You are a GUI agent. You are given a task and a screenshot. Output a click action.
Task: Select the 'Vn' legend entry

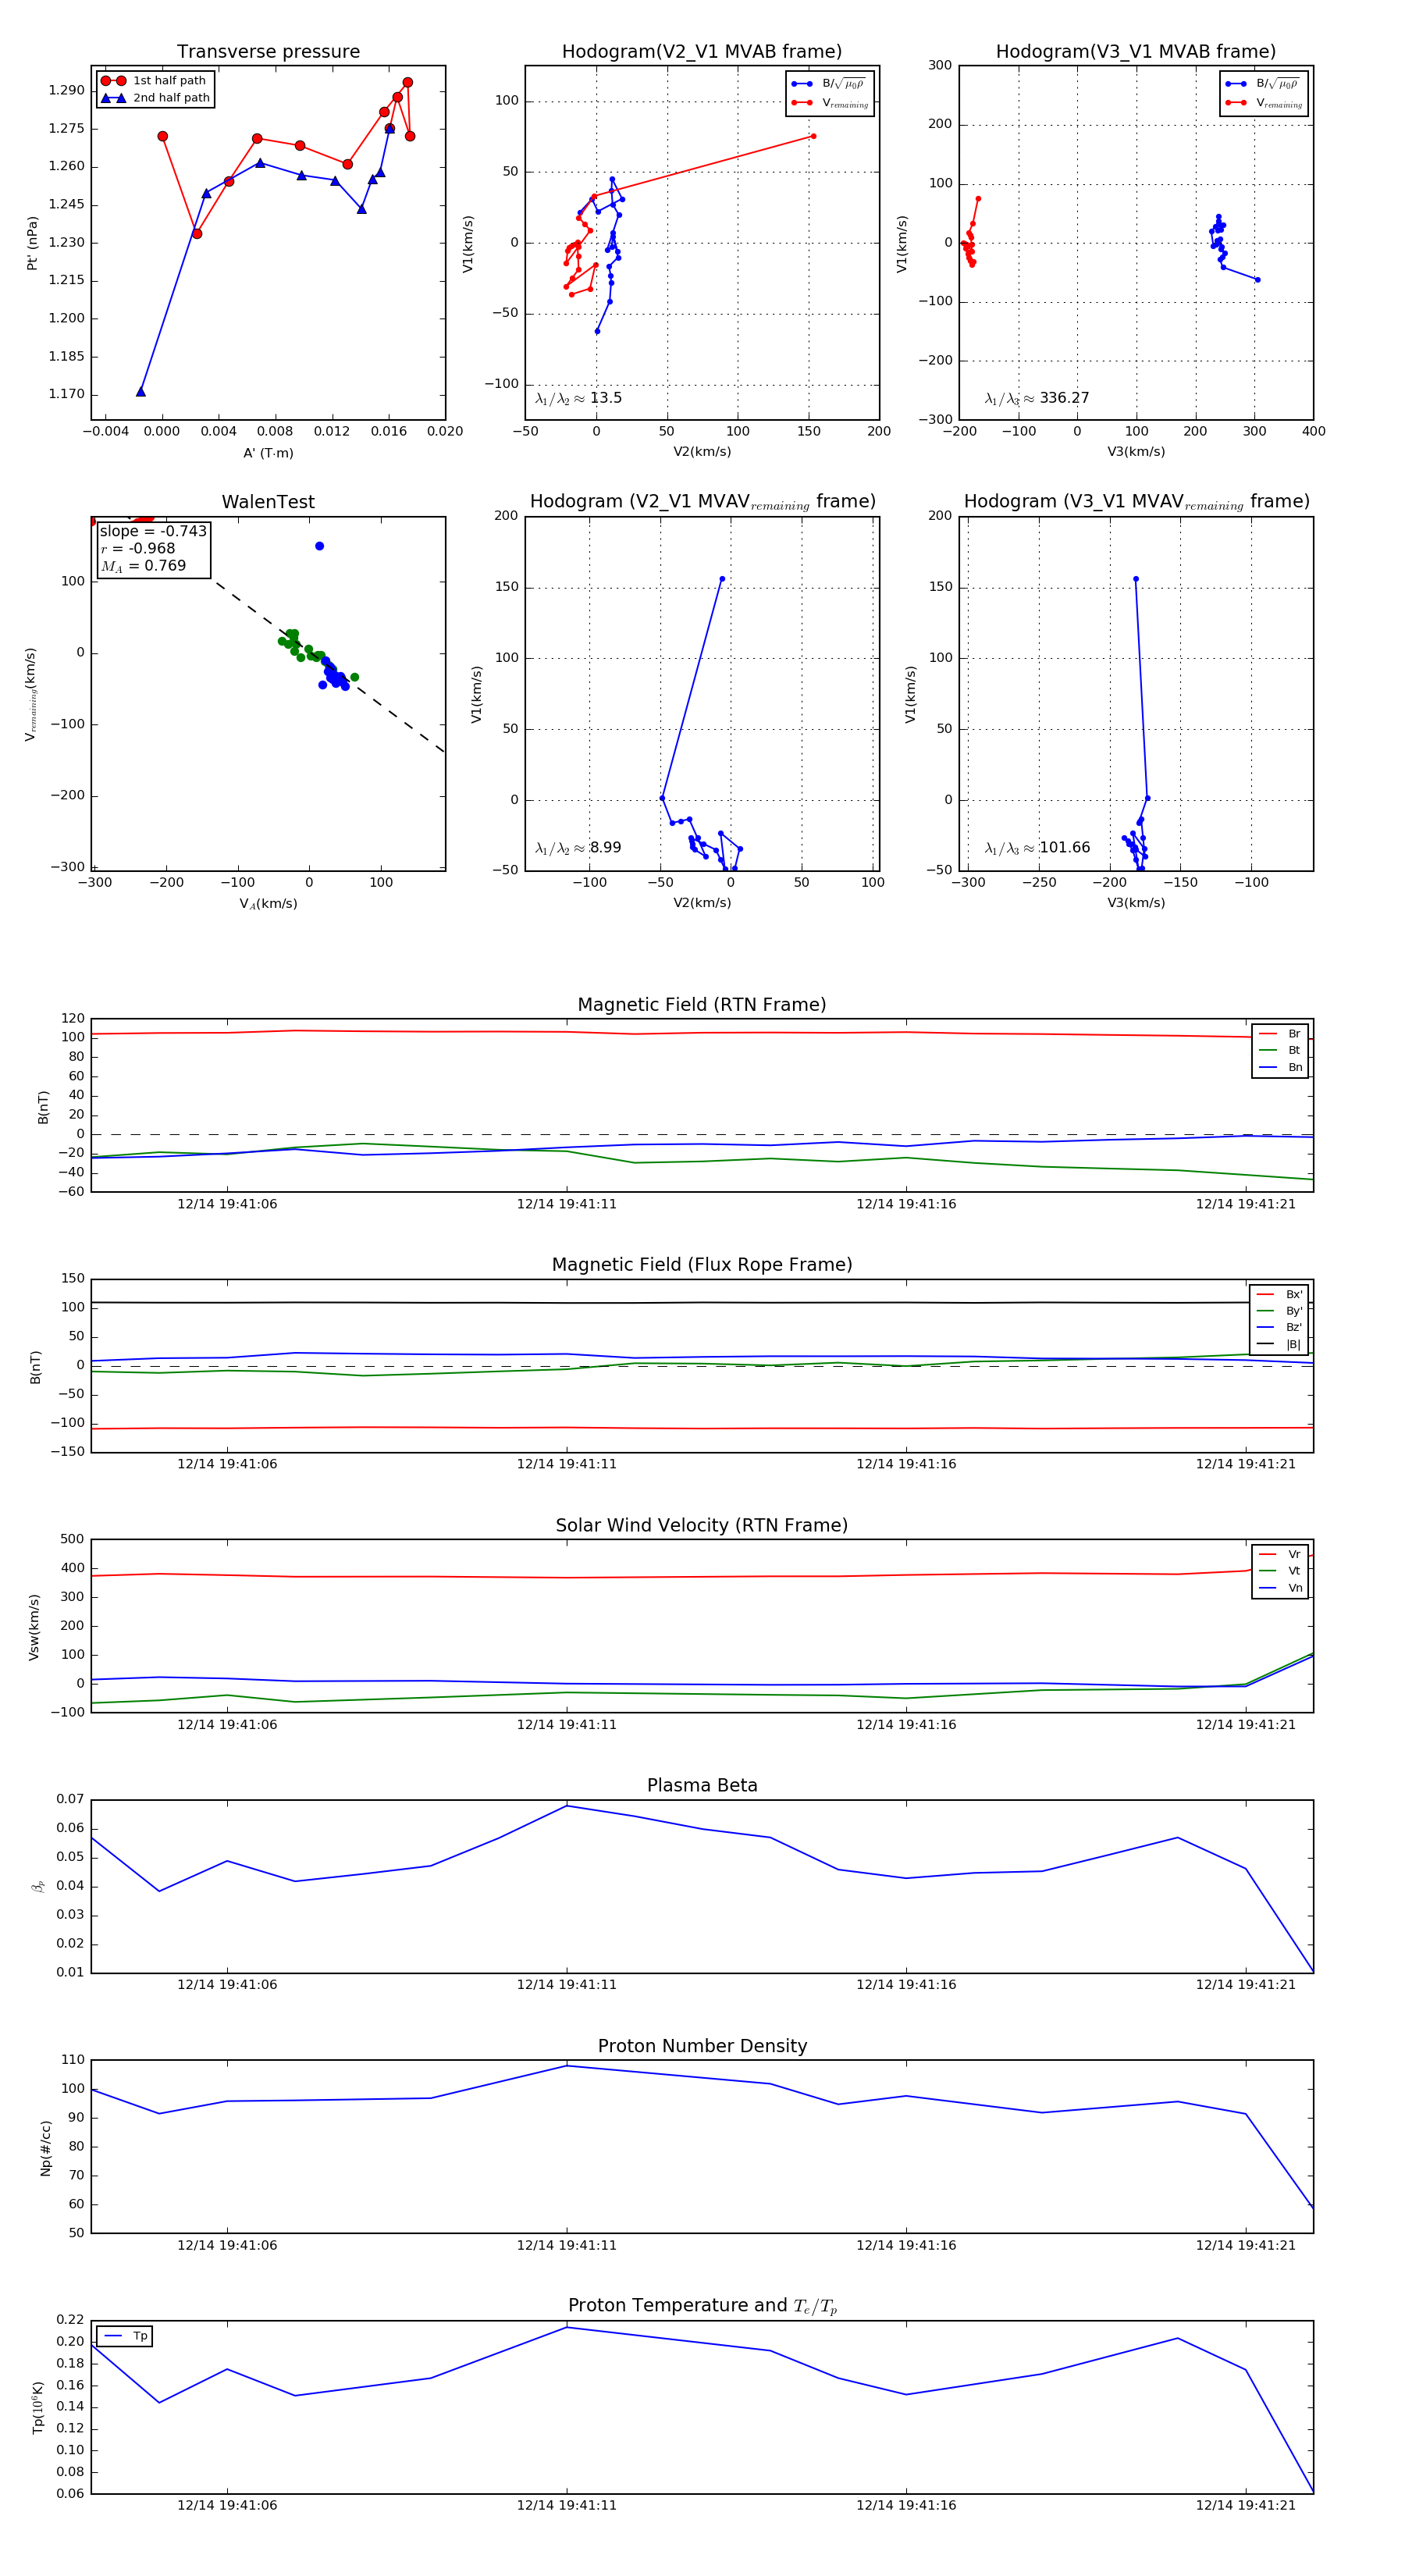1280,1588
